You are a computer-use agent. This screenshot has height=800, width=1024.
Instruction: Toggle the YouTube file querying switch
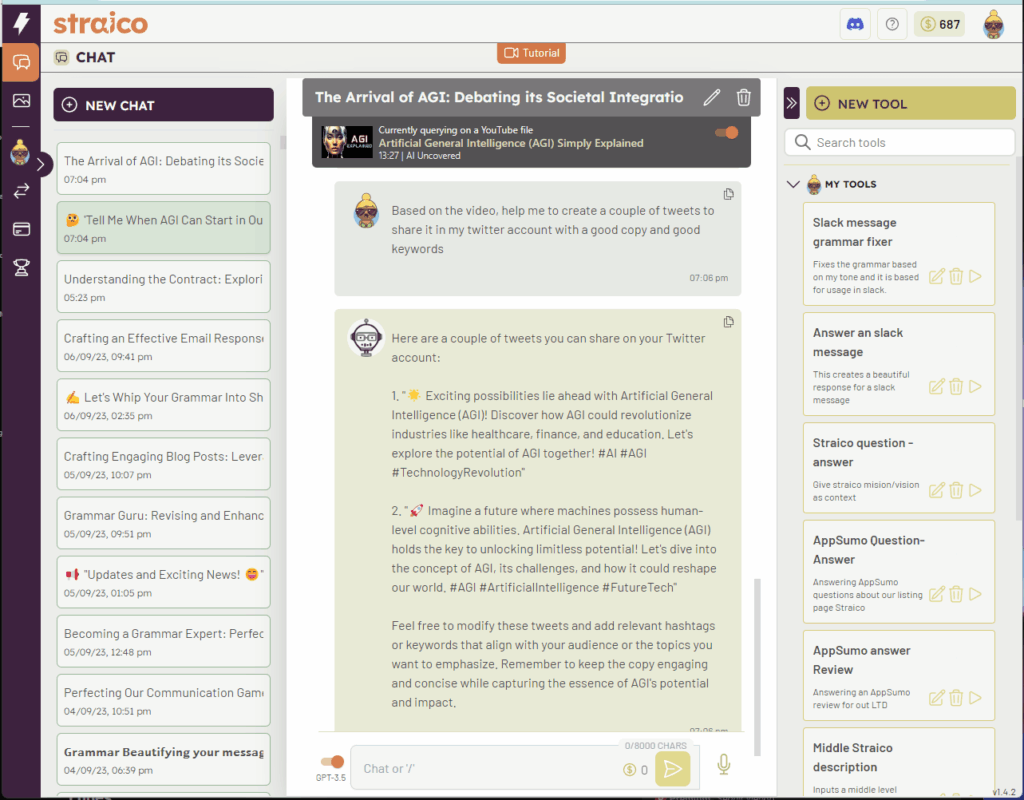tap(726, 133)
